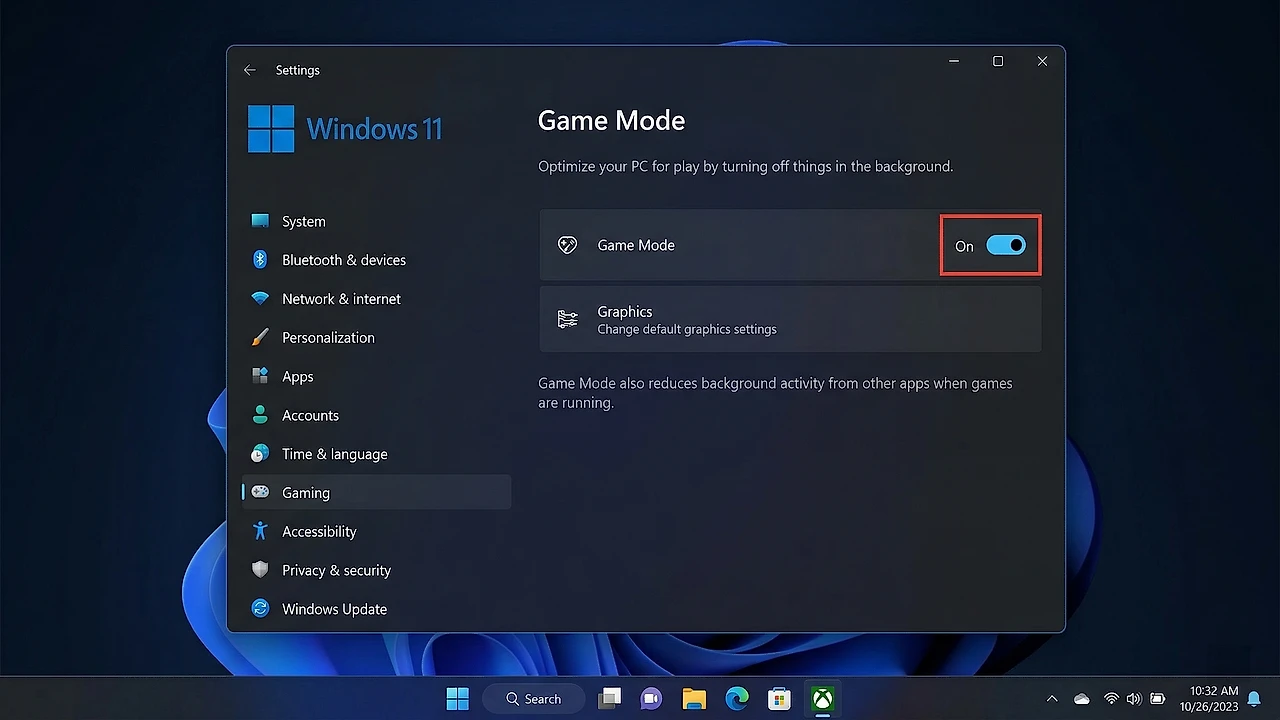
Task: Open Bluetooth & devices settings
Action: [343, 260]
